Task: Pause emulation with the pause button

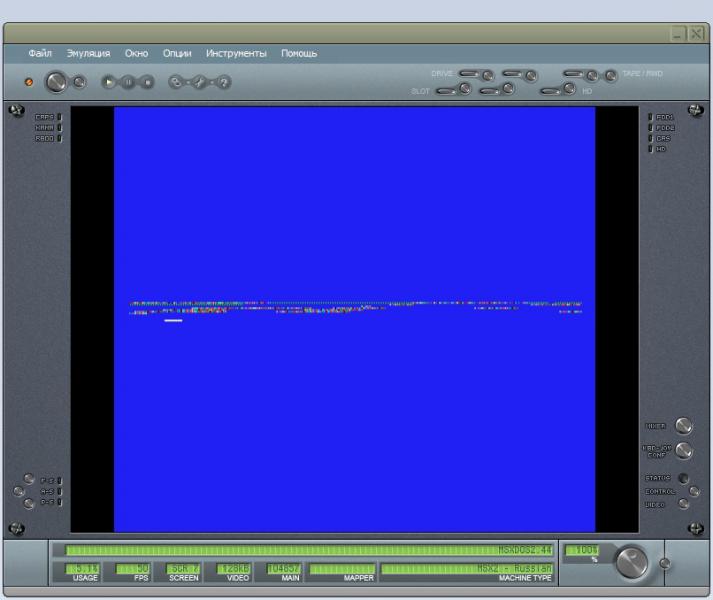Action: (128, 83)
